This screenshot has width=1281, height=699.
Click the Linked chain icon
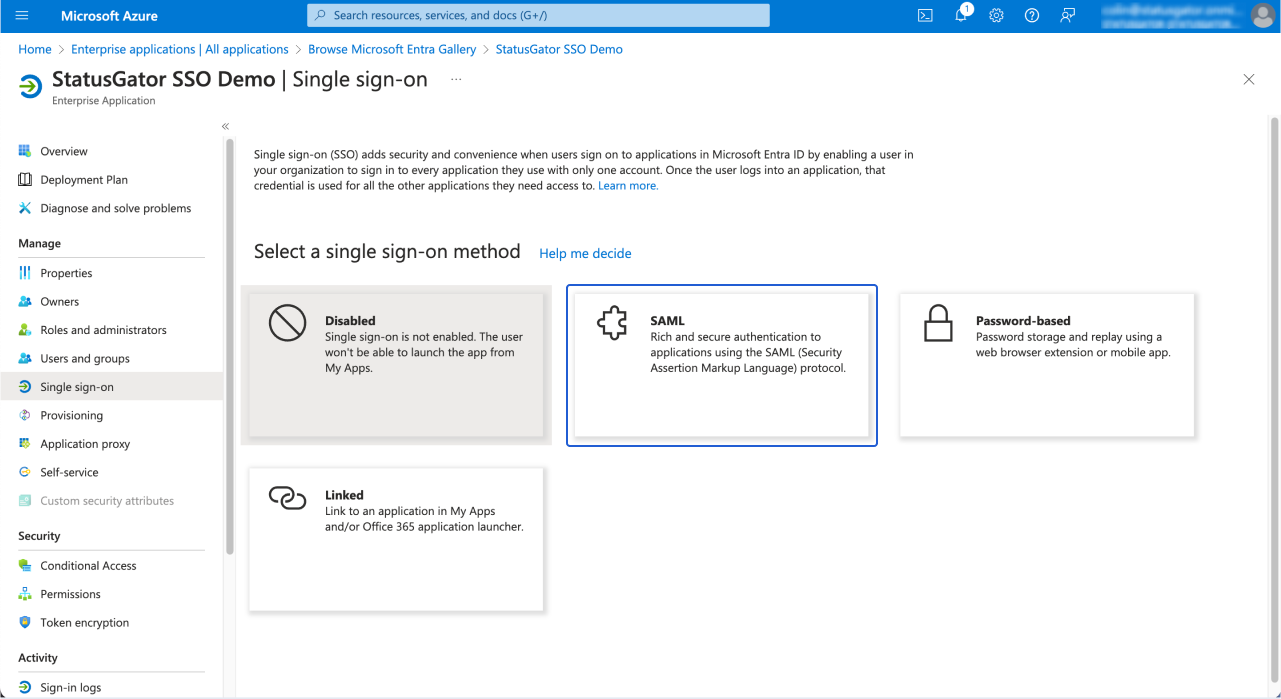point(287,497)
